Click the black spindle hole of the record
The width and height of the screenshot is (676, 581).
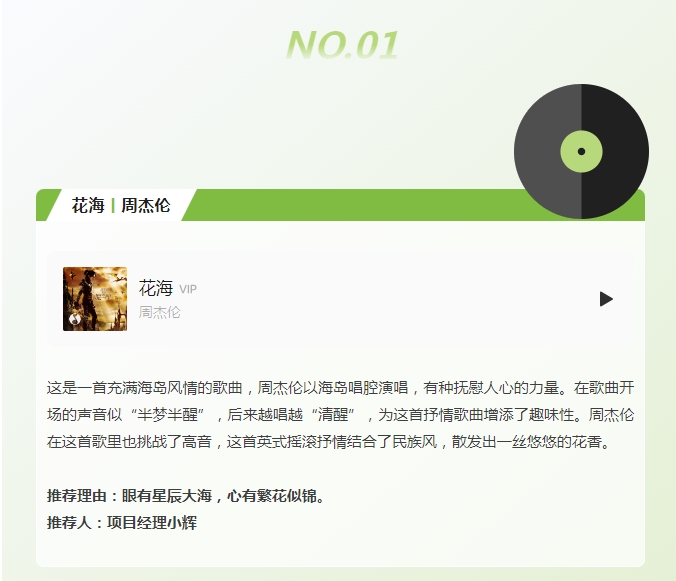(x=581, y=151)
